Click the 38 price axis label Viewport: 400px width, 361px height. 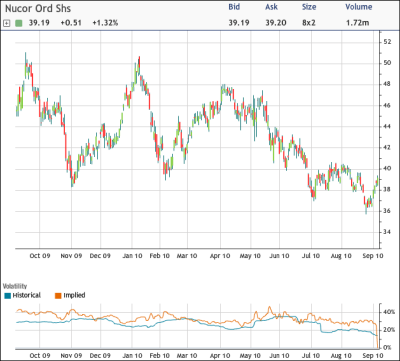click(387, 190)
